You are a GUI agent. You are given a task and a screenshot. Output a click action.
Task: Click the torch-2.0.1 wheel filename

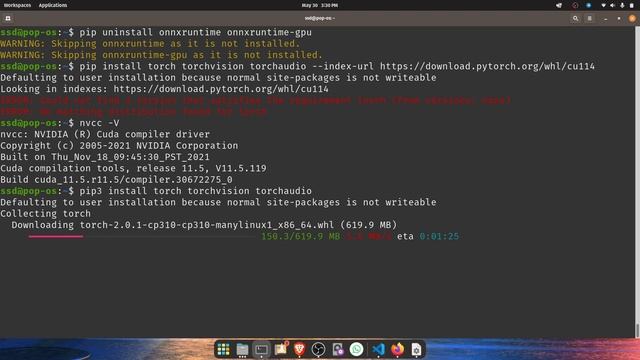[x=207, y=225]
